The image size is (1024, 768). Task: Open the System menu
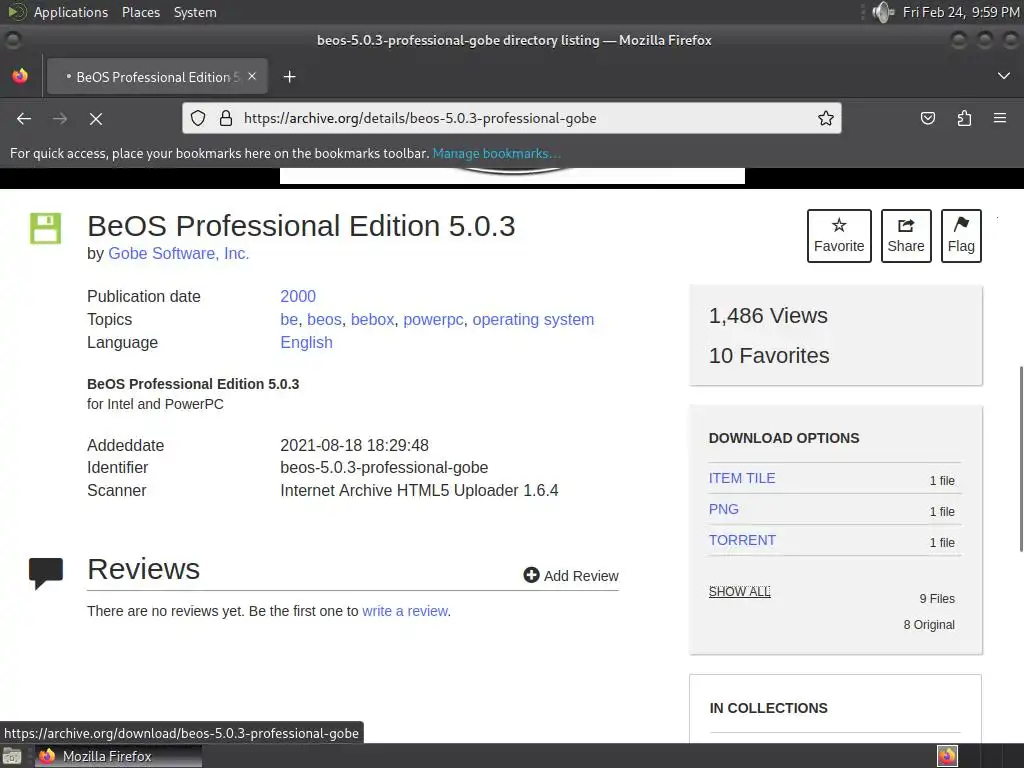pyautogui.click(x=195, y=12)
